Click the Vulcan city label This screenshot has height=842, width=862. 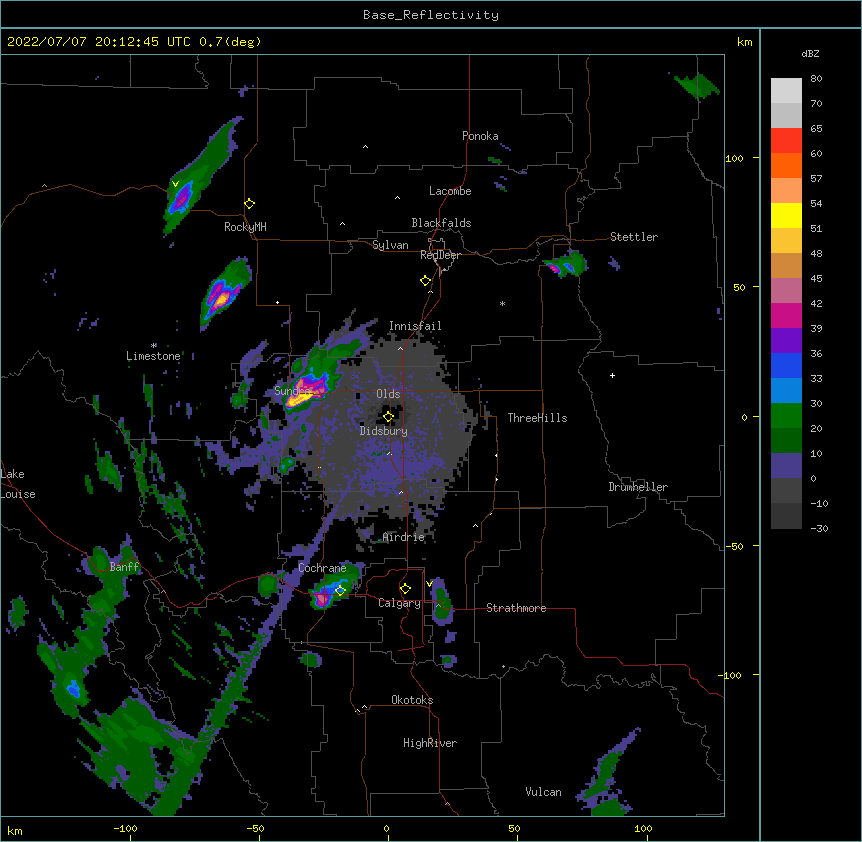pos(543,792)
